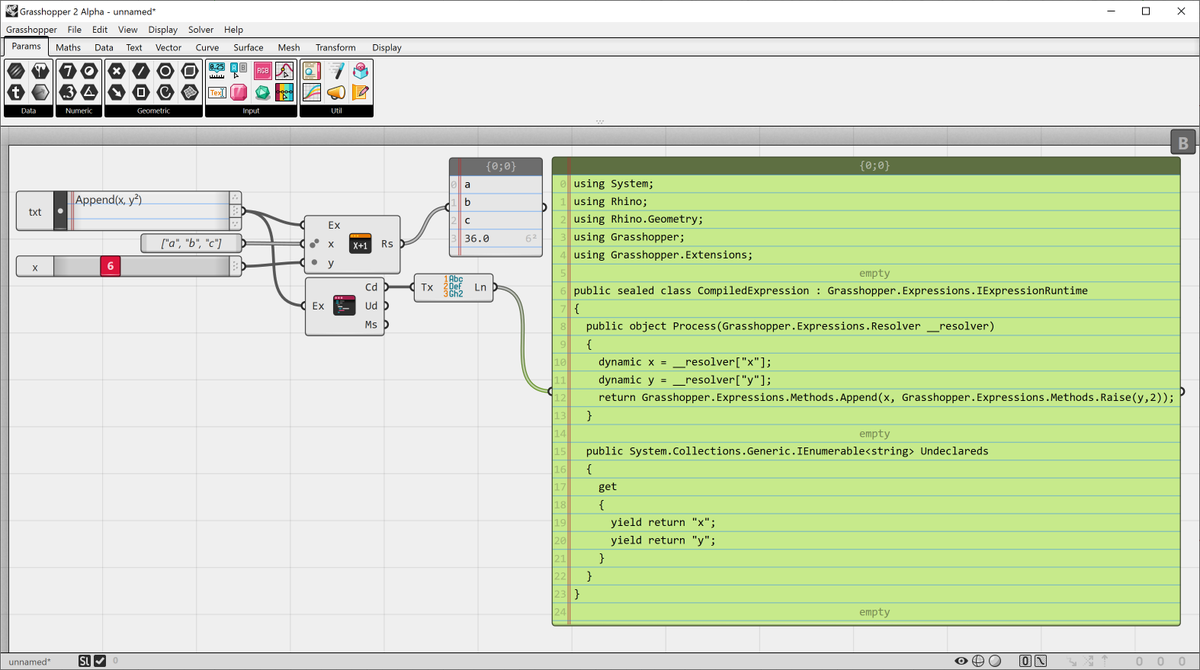
Task: Open the Grasshopper menu
Action: [x=31, y=30]
